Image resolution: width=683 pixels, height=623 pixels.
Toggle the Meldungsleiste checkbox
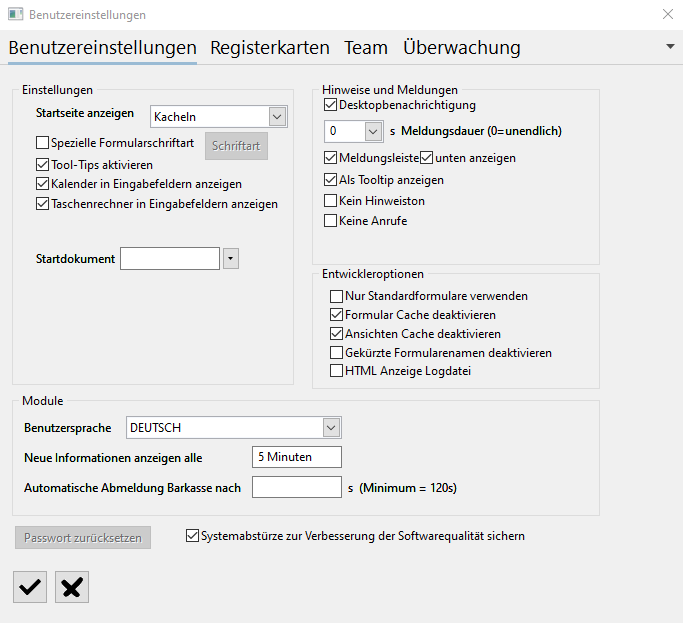pos(330,158)
